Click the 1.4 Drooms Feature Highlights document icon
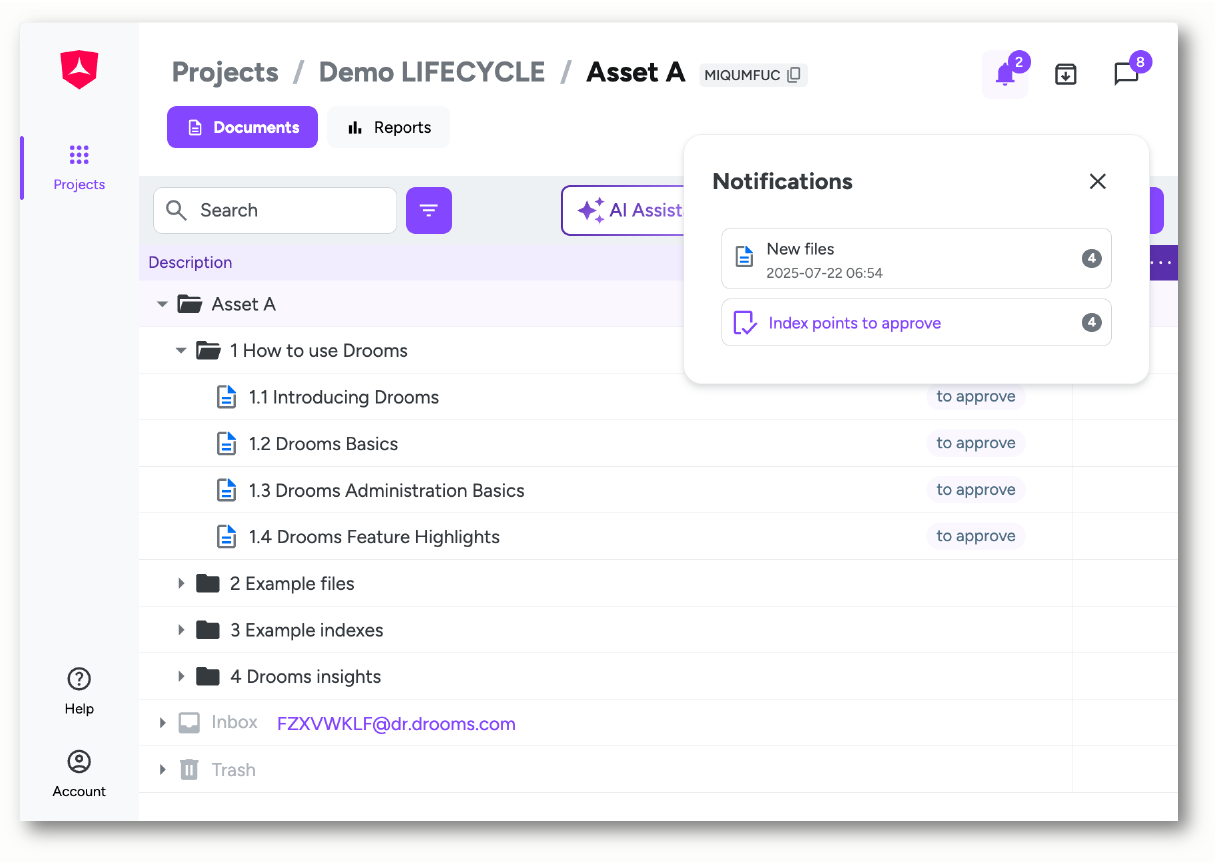Image resolution: width=1215 pixels, height=863 pixels. point(227,537)
